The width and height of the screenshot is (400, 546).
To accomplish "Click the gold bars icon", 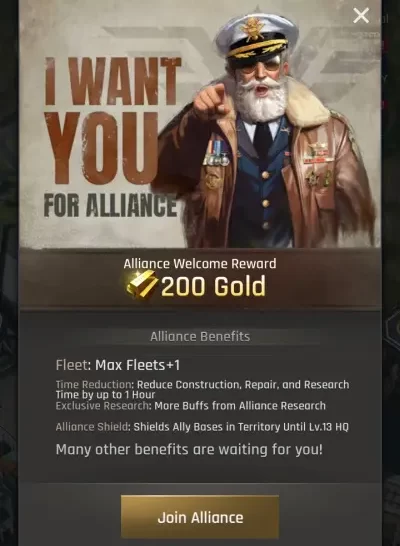I will pyautogui.click(x=142, y=284).
